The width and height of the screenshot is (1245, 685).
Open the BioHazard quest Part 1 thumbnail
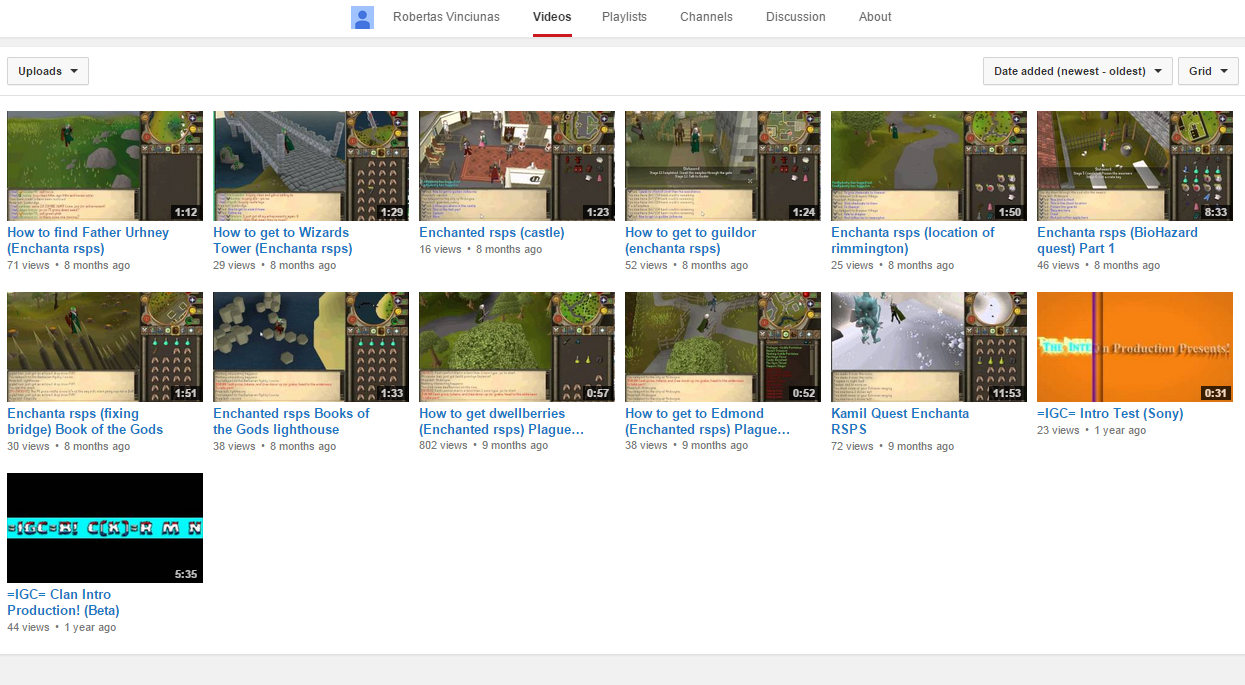coord(1135,166)
